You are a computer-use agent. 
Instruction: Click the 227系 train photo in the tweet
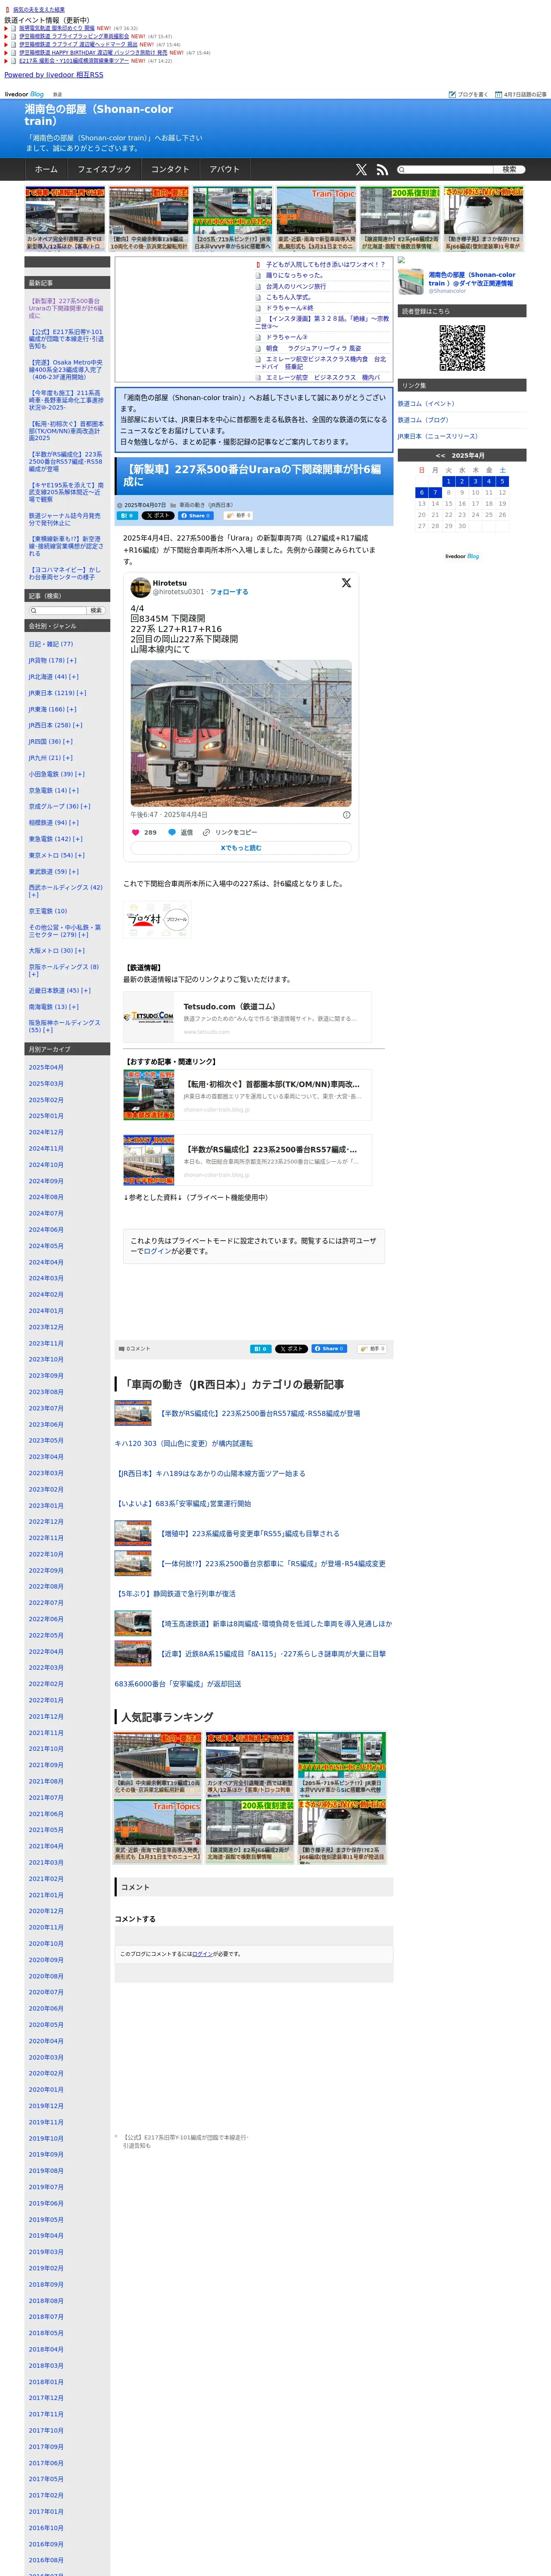click(x=241, y=733)
